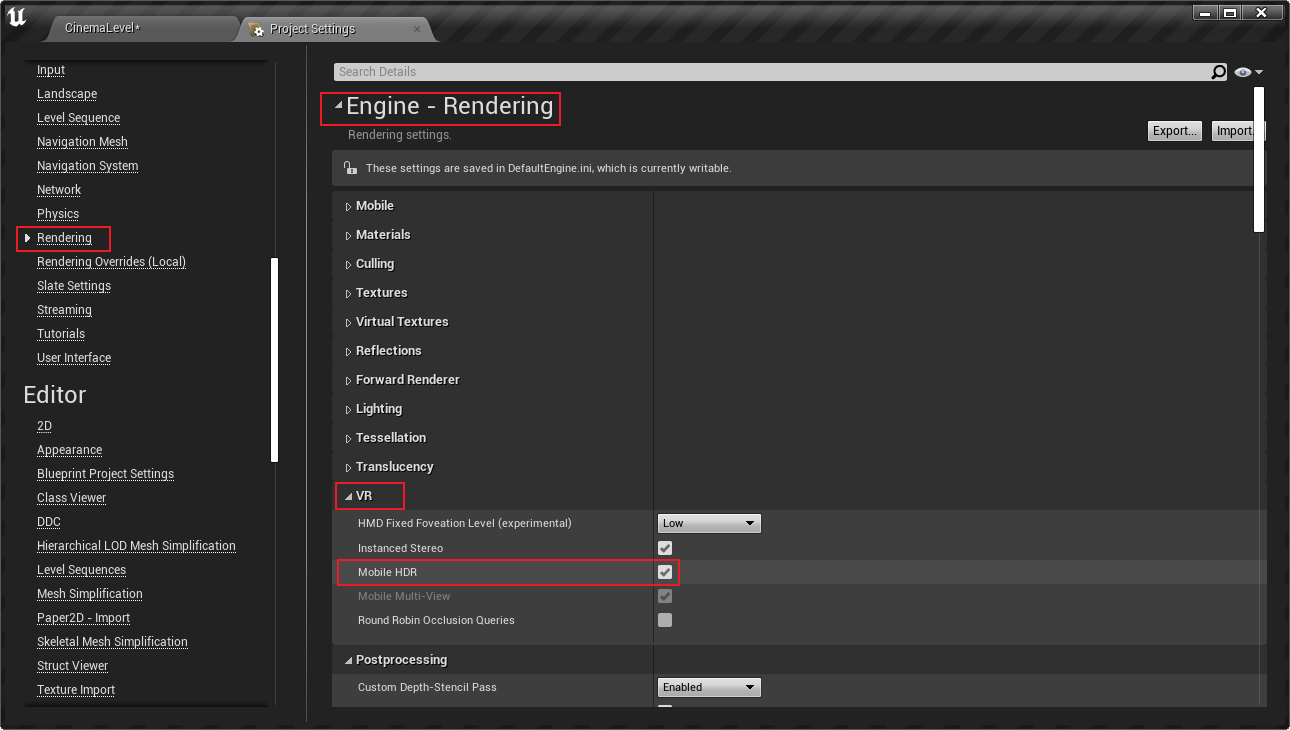The image size is (1290, 730).
Task: Open Texture Import settings
Action: pyautogui.click(x=76, y=690)
